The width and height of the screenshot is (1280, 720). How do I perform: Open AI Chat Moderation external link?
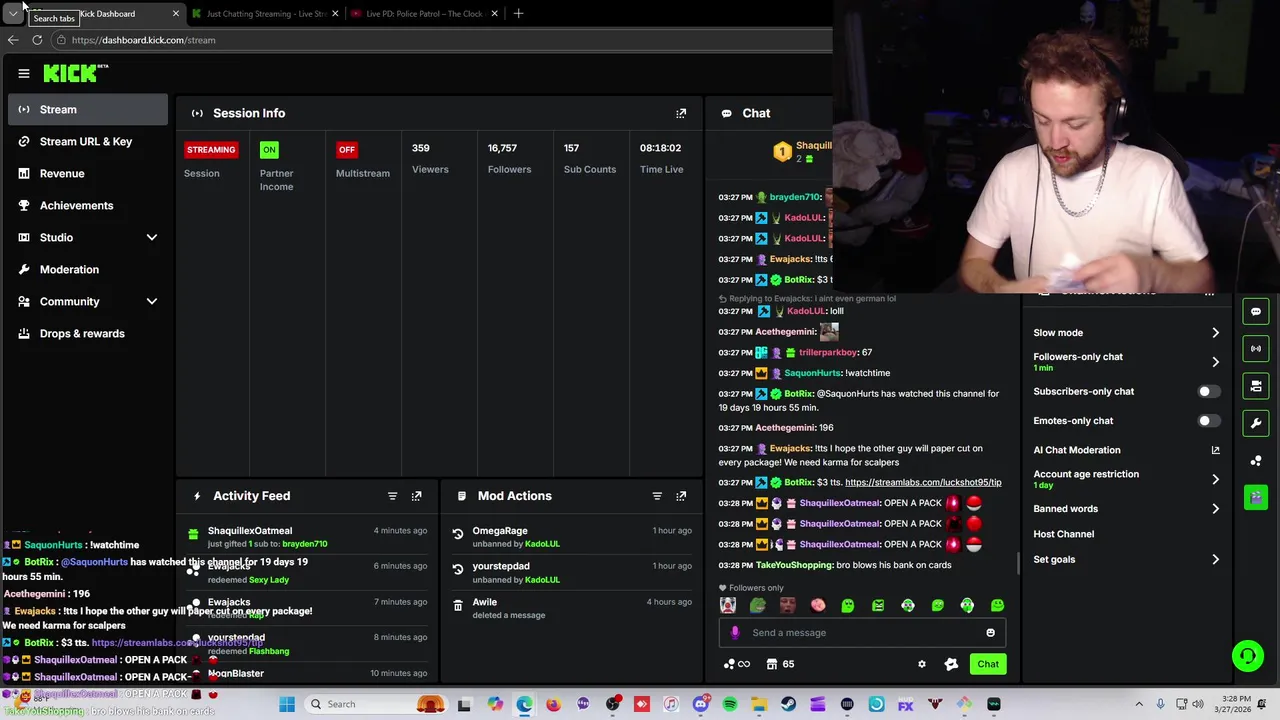pyautogui.click(x=1215, y=450)
